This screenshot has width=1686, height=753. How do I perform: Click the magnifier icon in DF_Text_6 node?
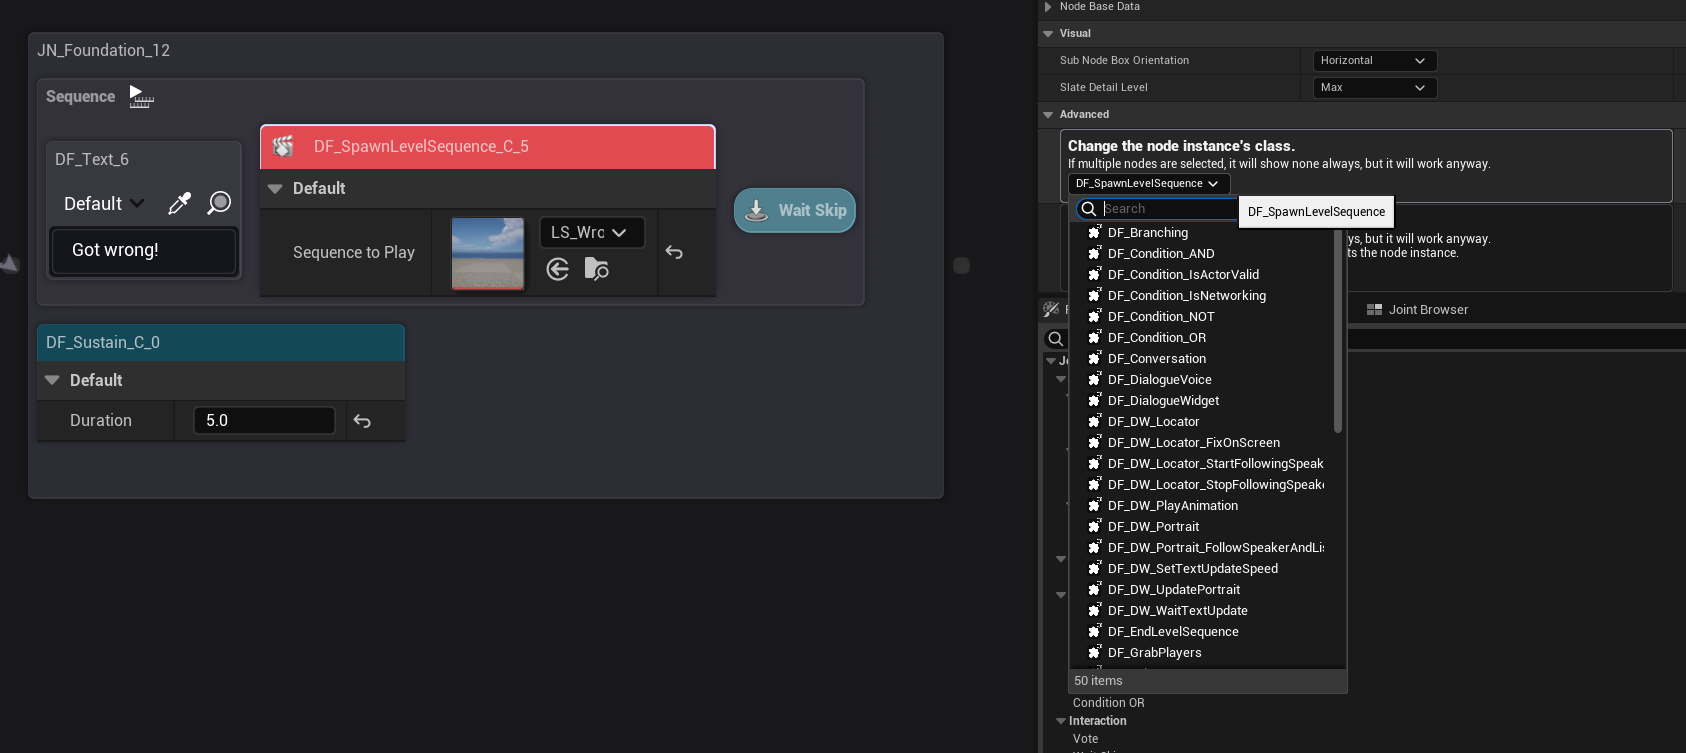point(219,204)
